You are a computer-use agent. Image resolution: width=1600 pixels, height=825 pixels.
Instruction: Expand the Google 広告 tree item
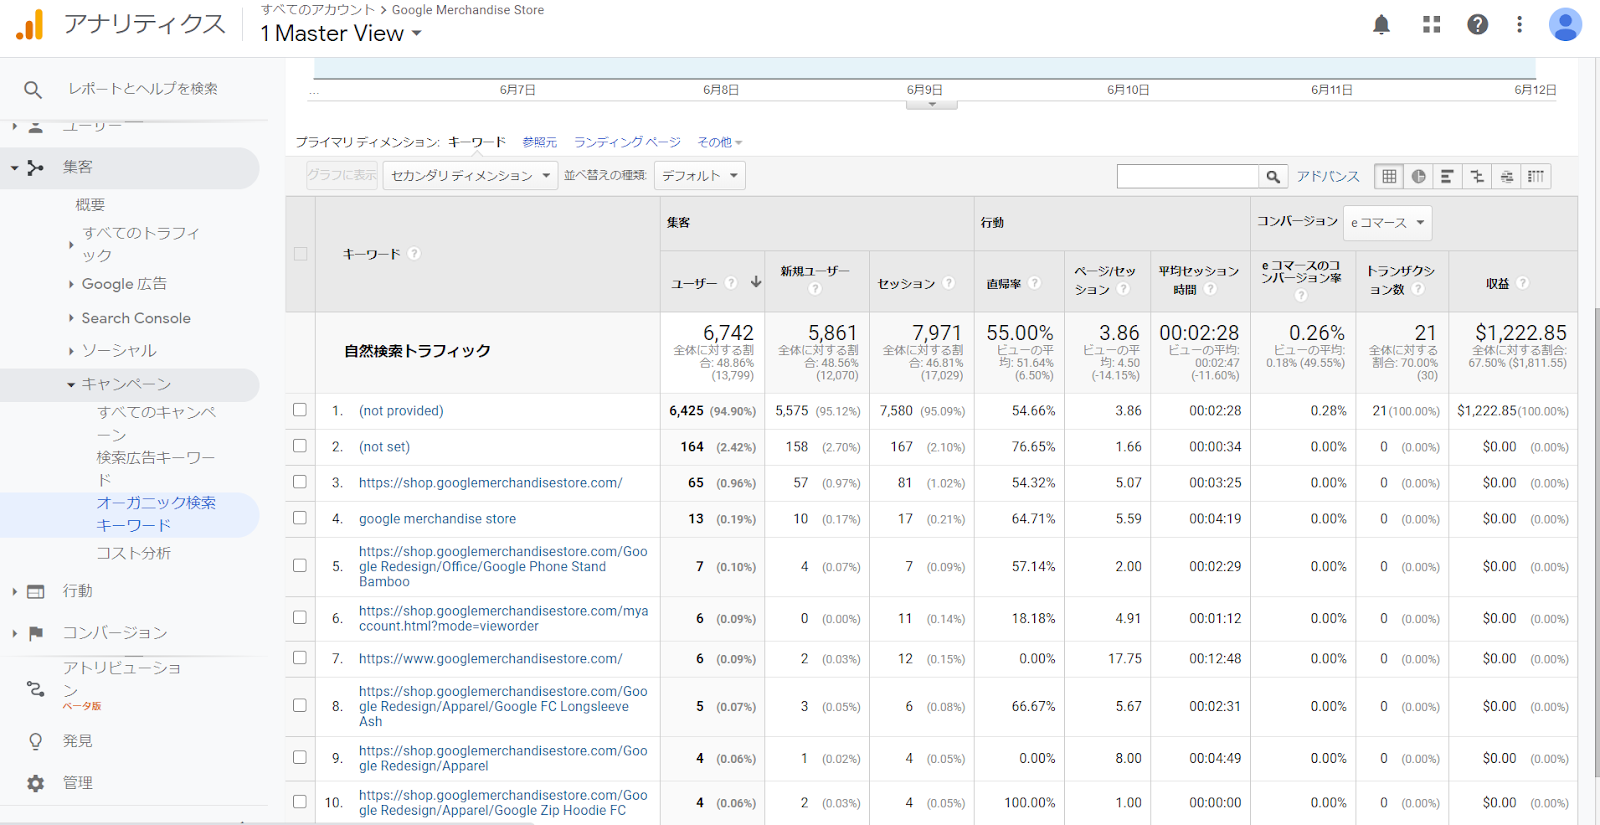[71, 285]
